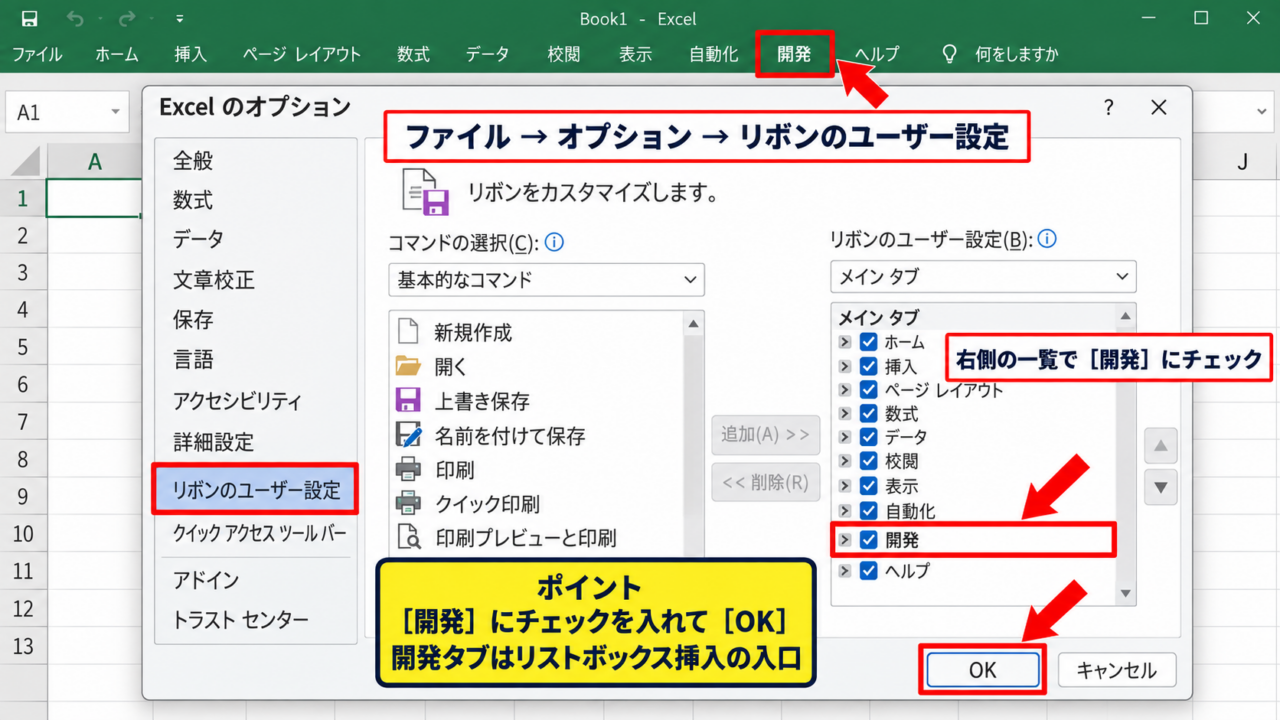The image size is (1280, 720).
Task: Switch to the 開発 ribbon tab
Action: click(x=794, y=55)
